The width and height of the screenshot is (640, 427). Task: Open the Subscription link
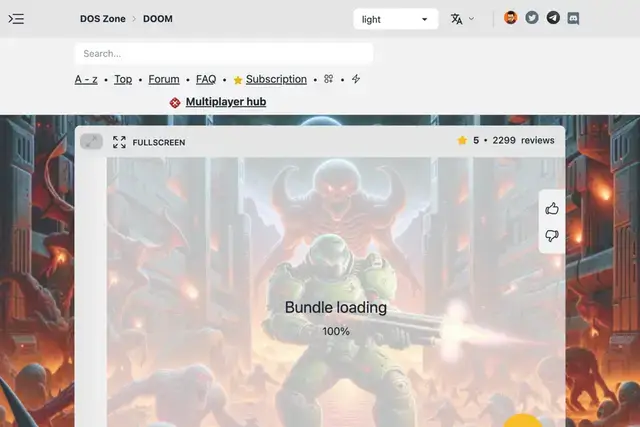[x=276, y=79]
